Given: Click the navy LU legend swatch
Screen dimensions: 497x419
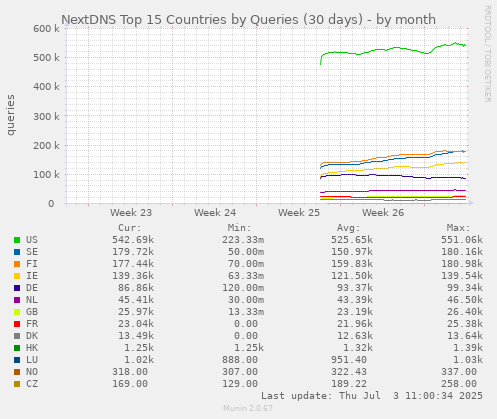Looking at the screenshot, I should click(x=17, y=360).
